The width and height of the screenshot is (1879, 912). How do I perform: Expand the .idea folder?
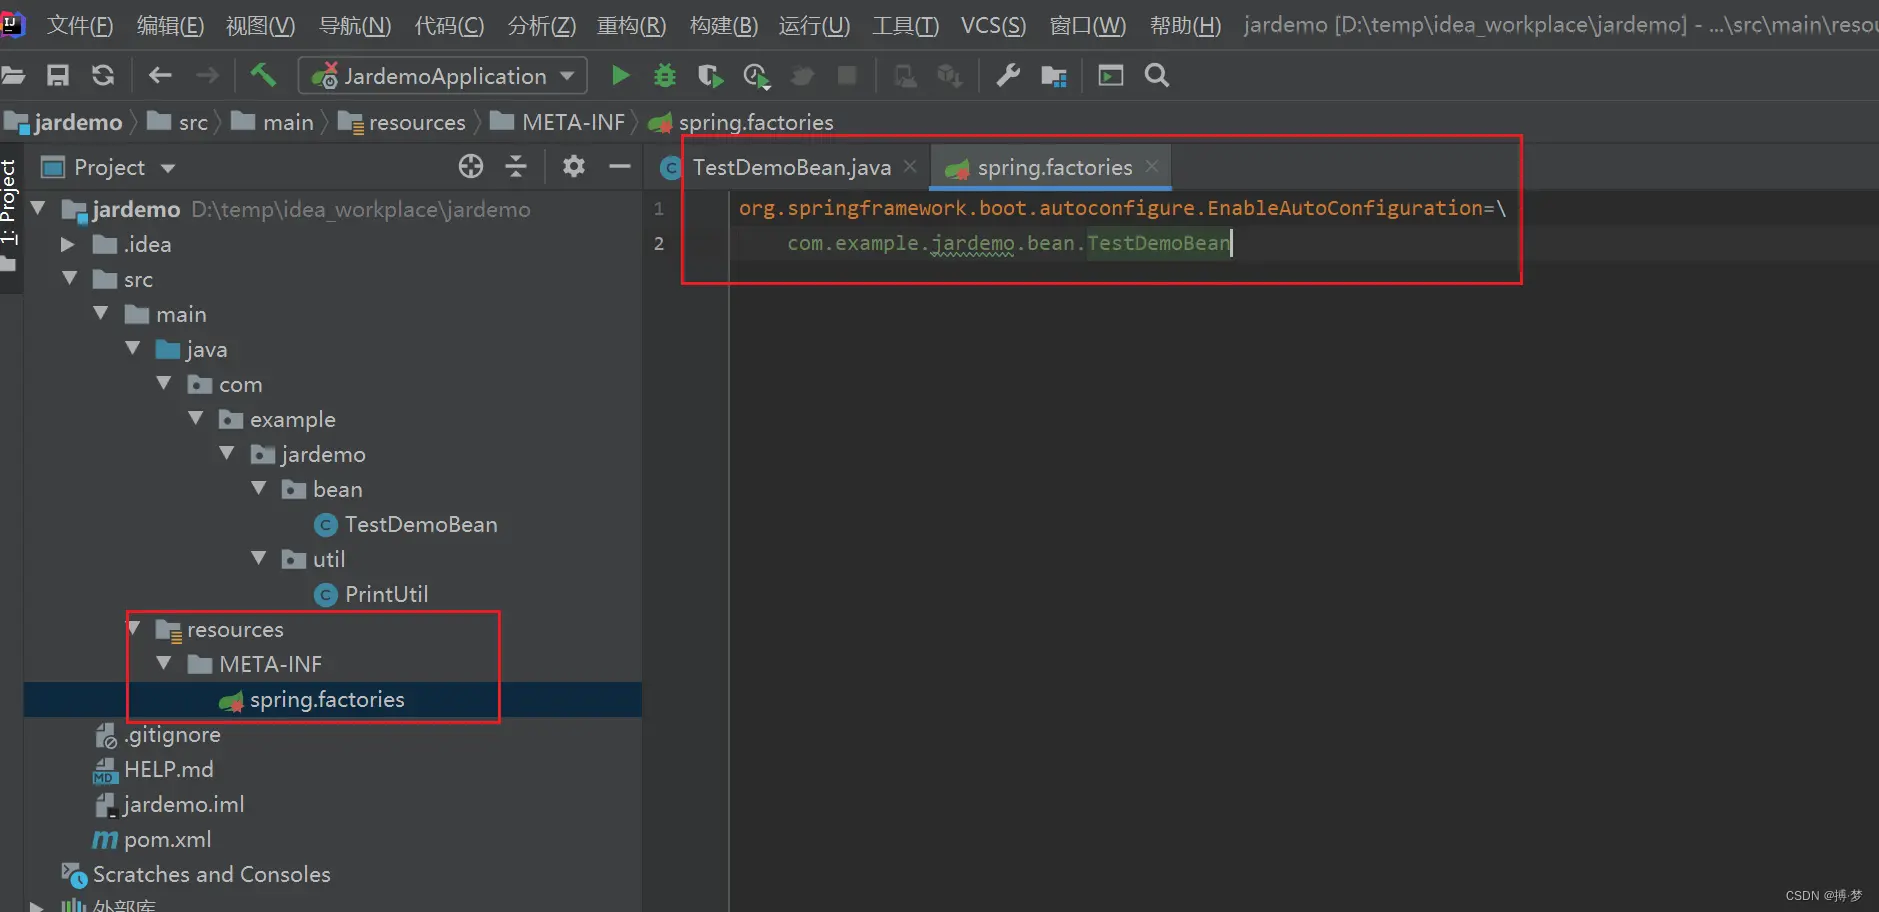pos(68,244)
